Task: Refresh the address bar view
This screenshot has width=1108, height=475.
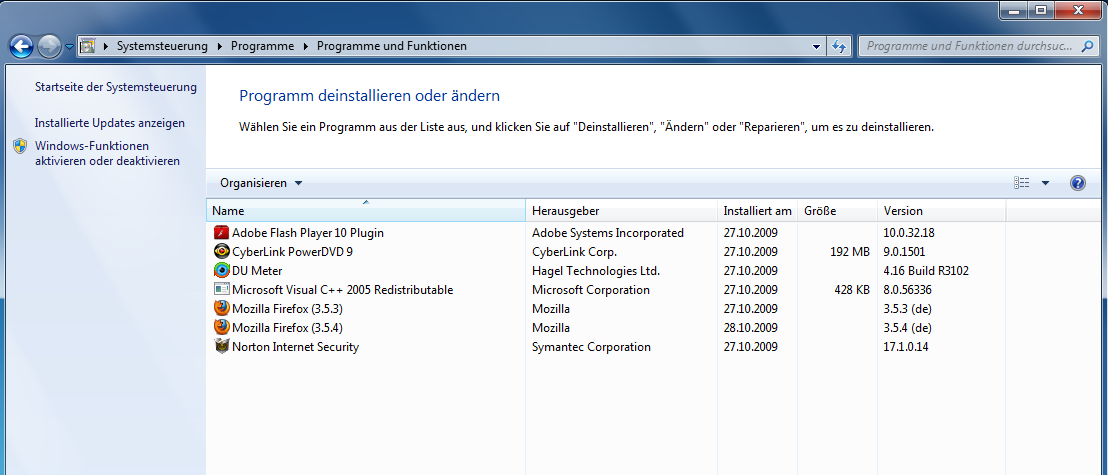Action: [838, 46]
